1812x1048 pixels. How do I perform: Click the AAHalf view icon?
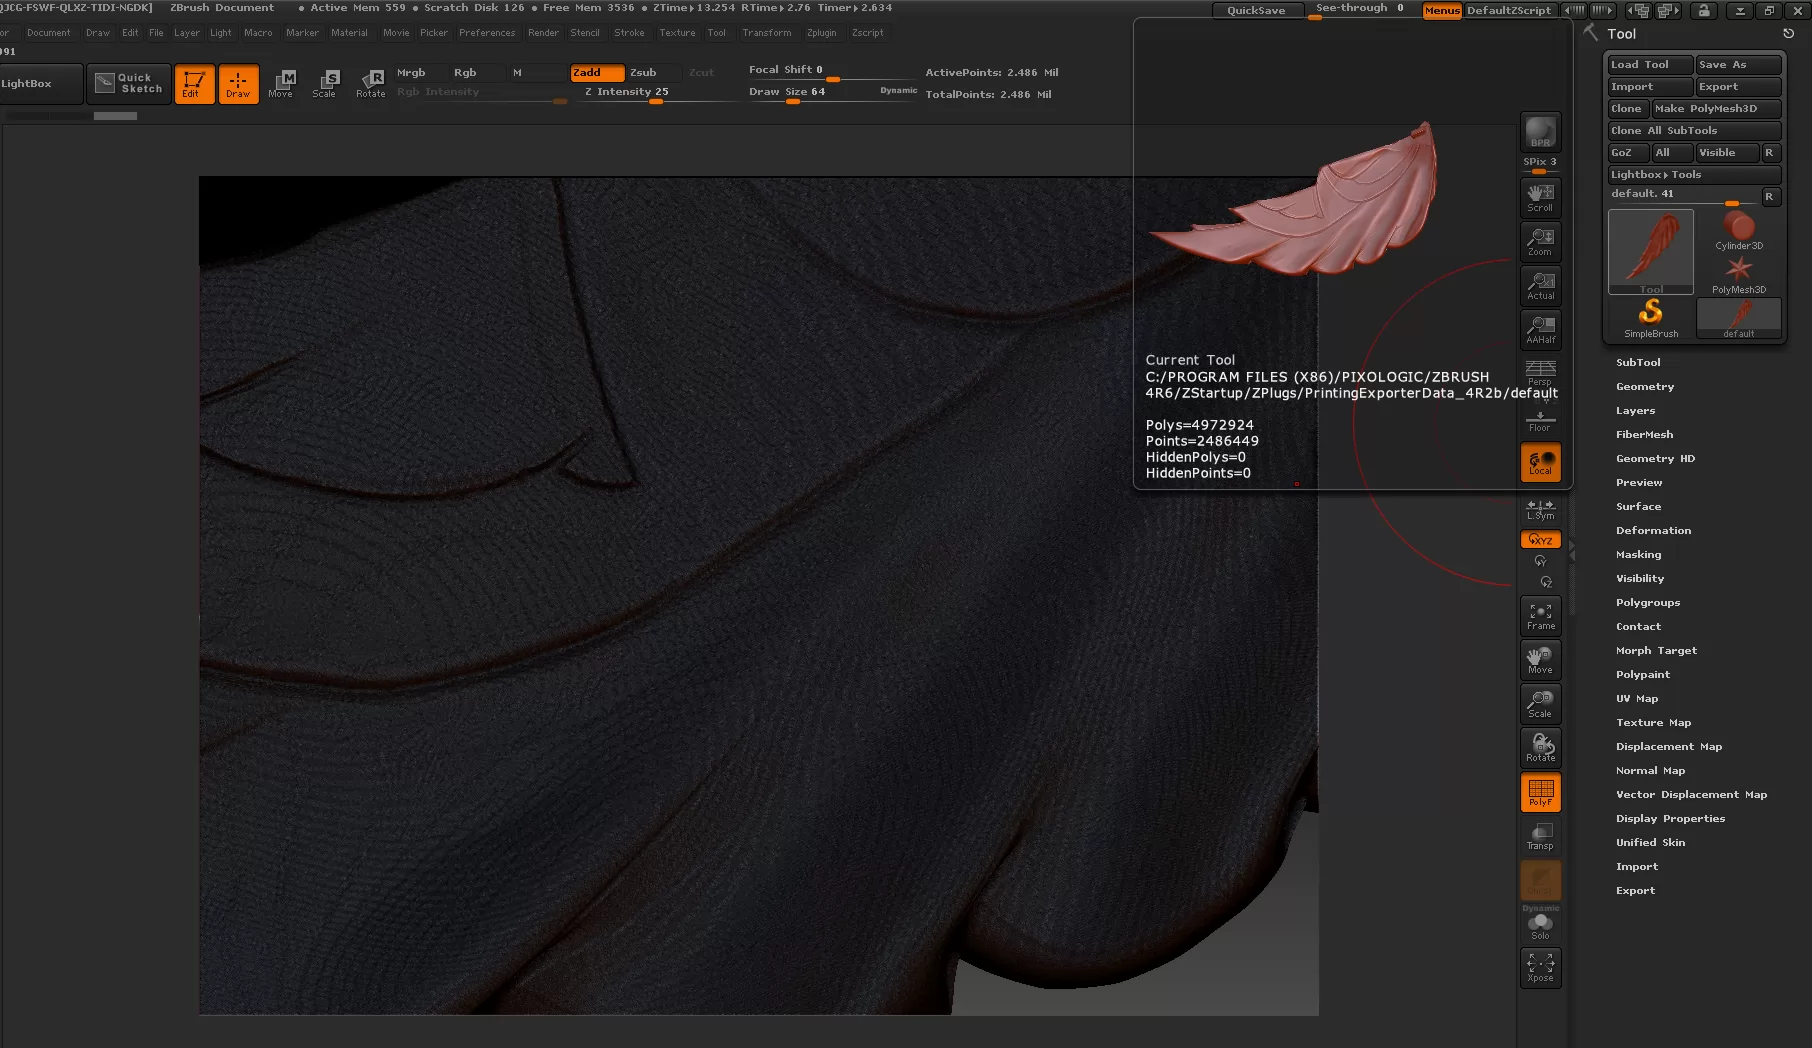(1540, 329)
